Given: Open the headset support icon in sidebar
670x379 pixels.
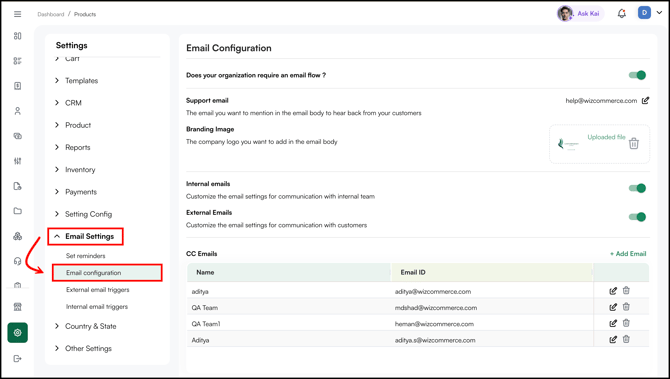Looking at the screenshot, I should (x=18, y=261).
